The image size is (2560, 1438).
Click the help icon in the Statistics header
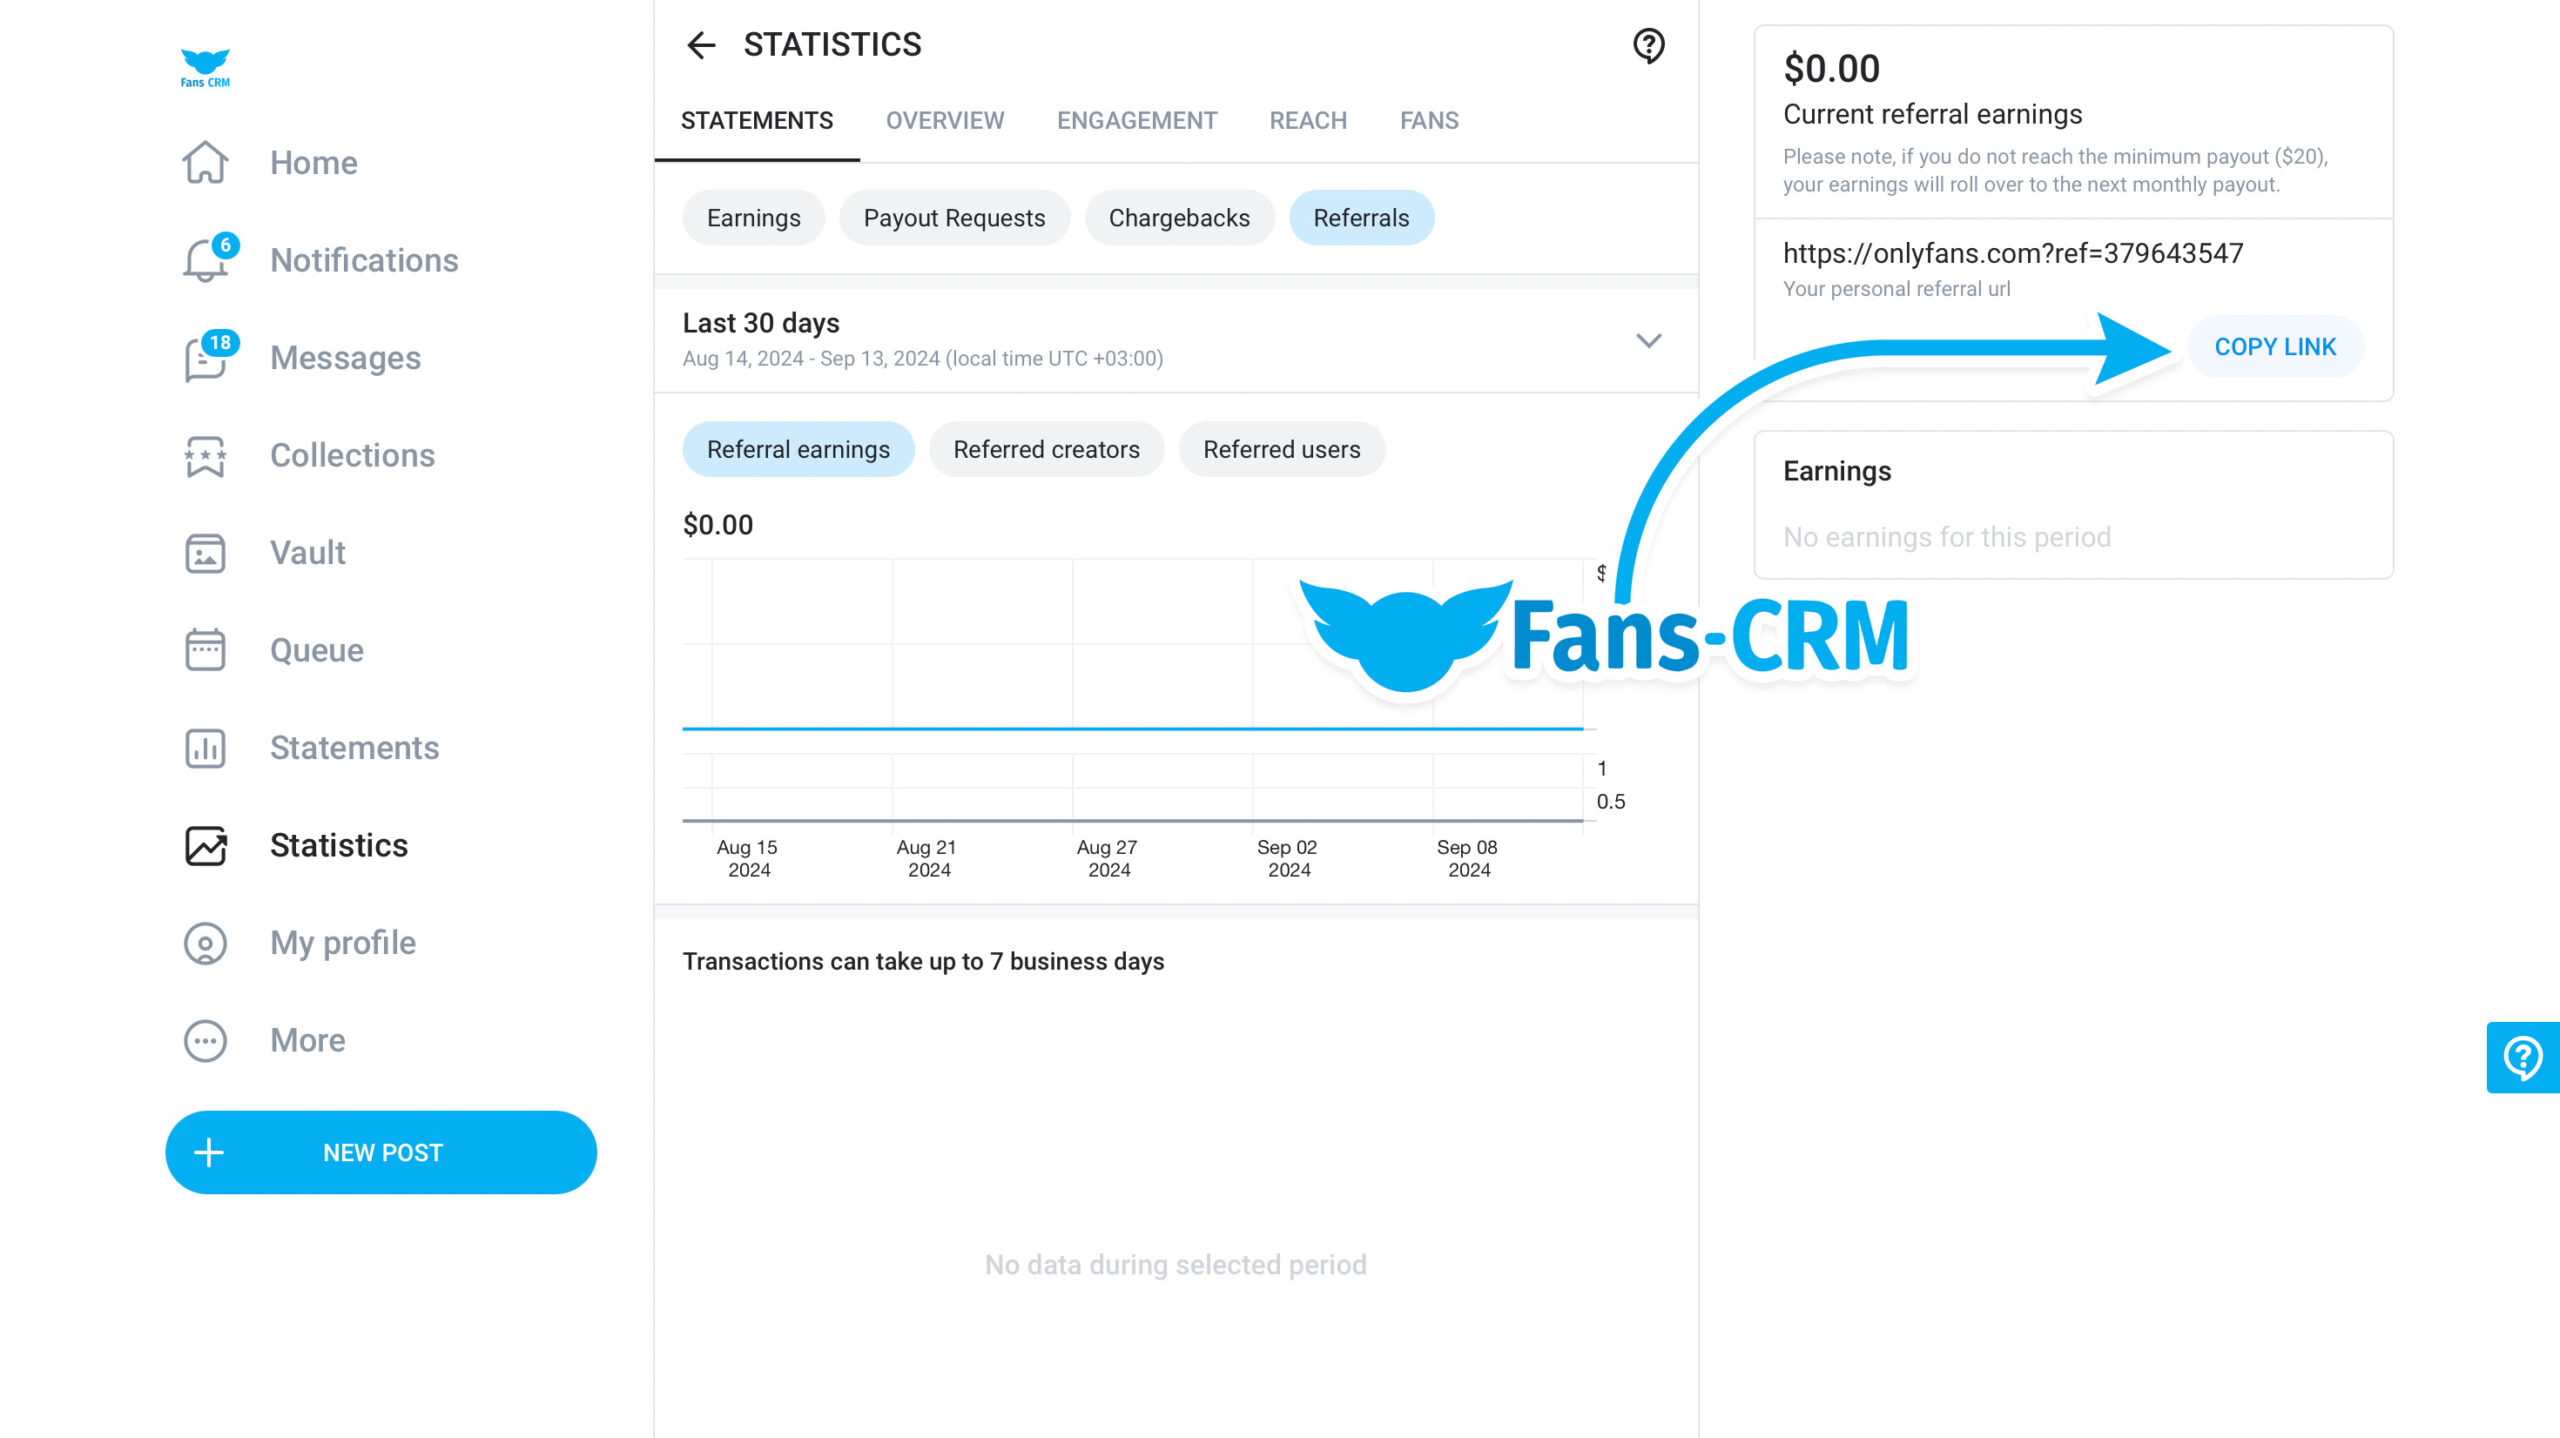[1648, 45]
